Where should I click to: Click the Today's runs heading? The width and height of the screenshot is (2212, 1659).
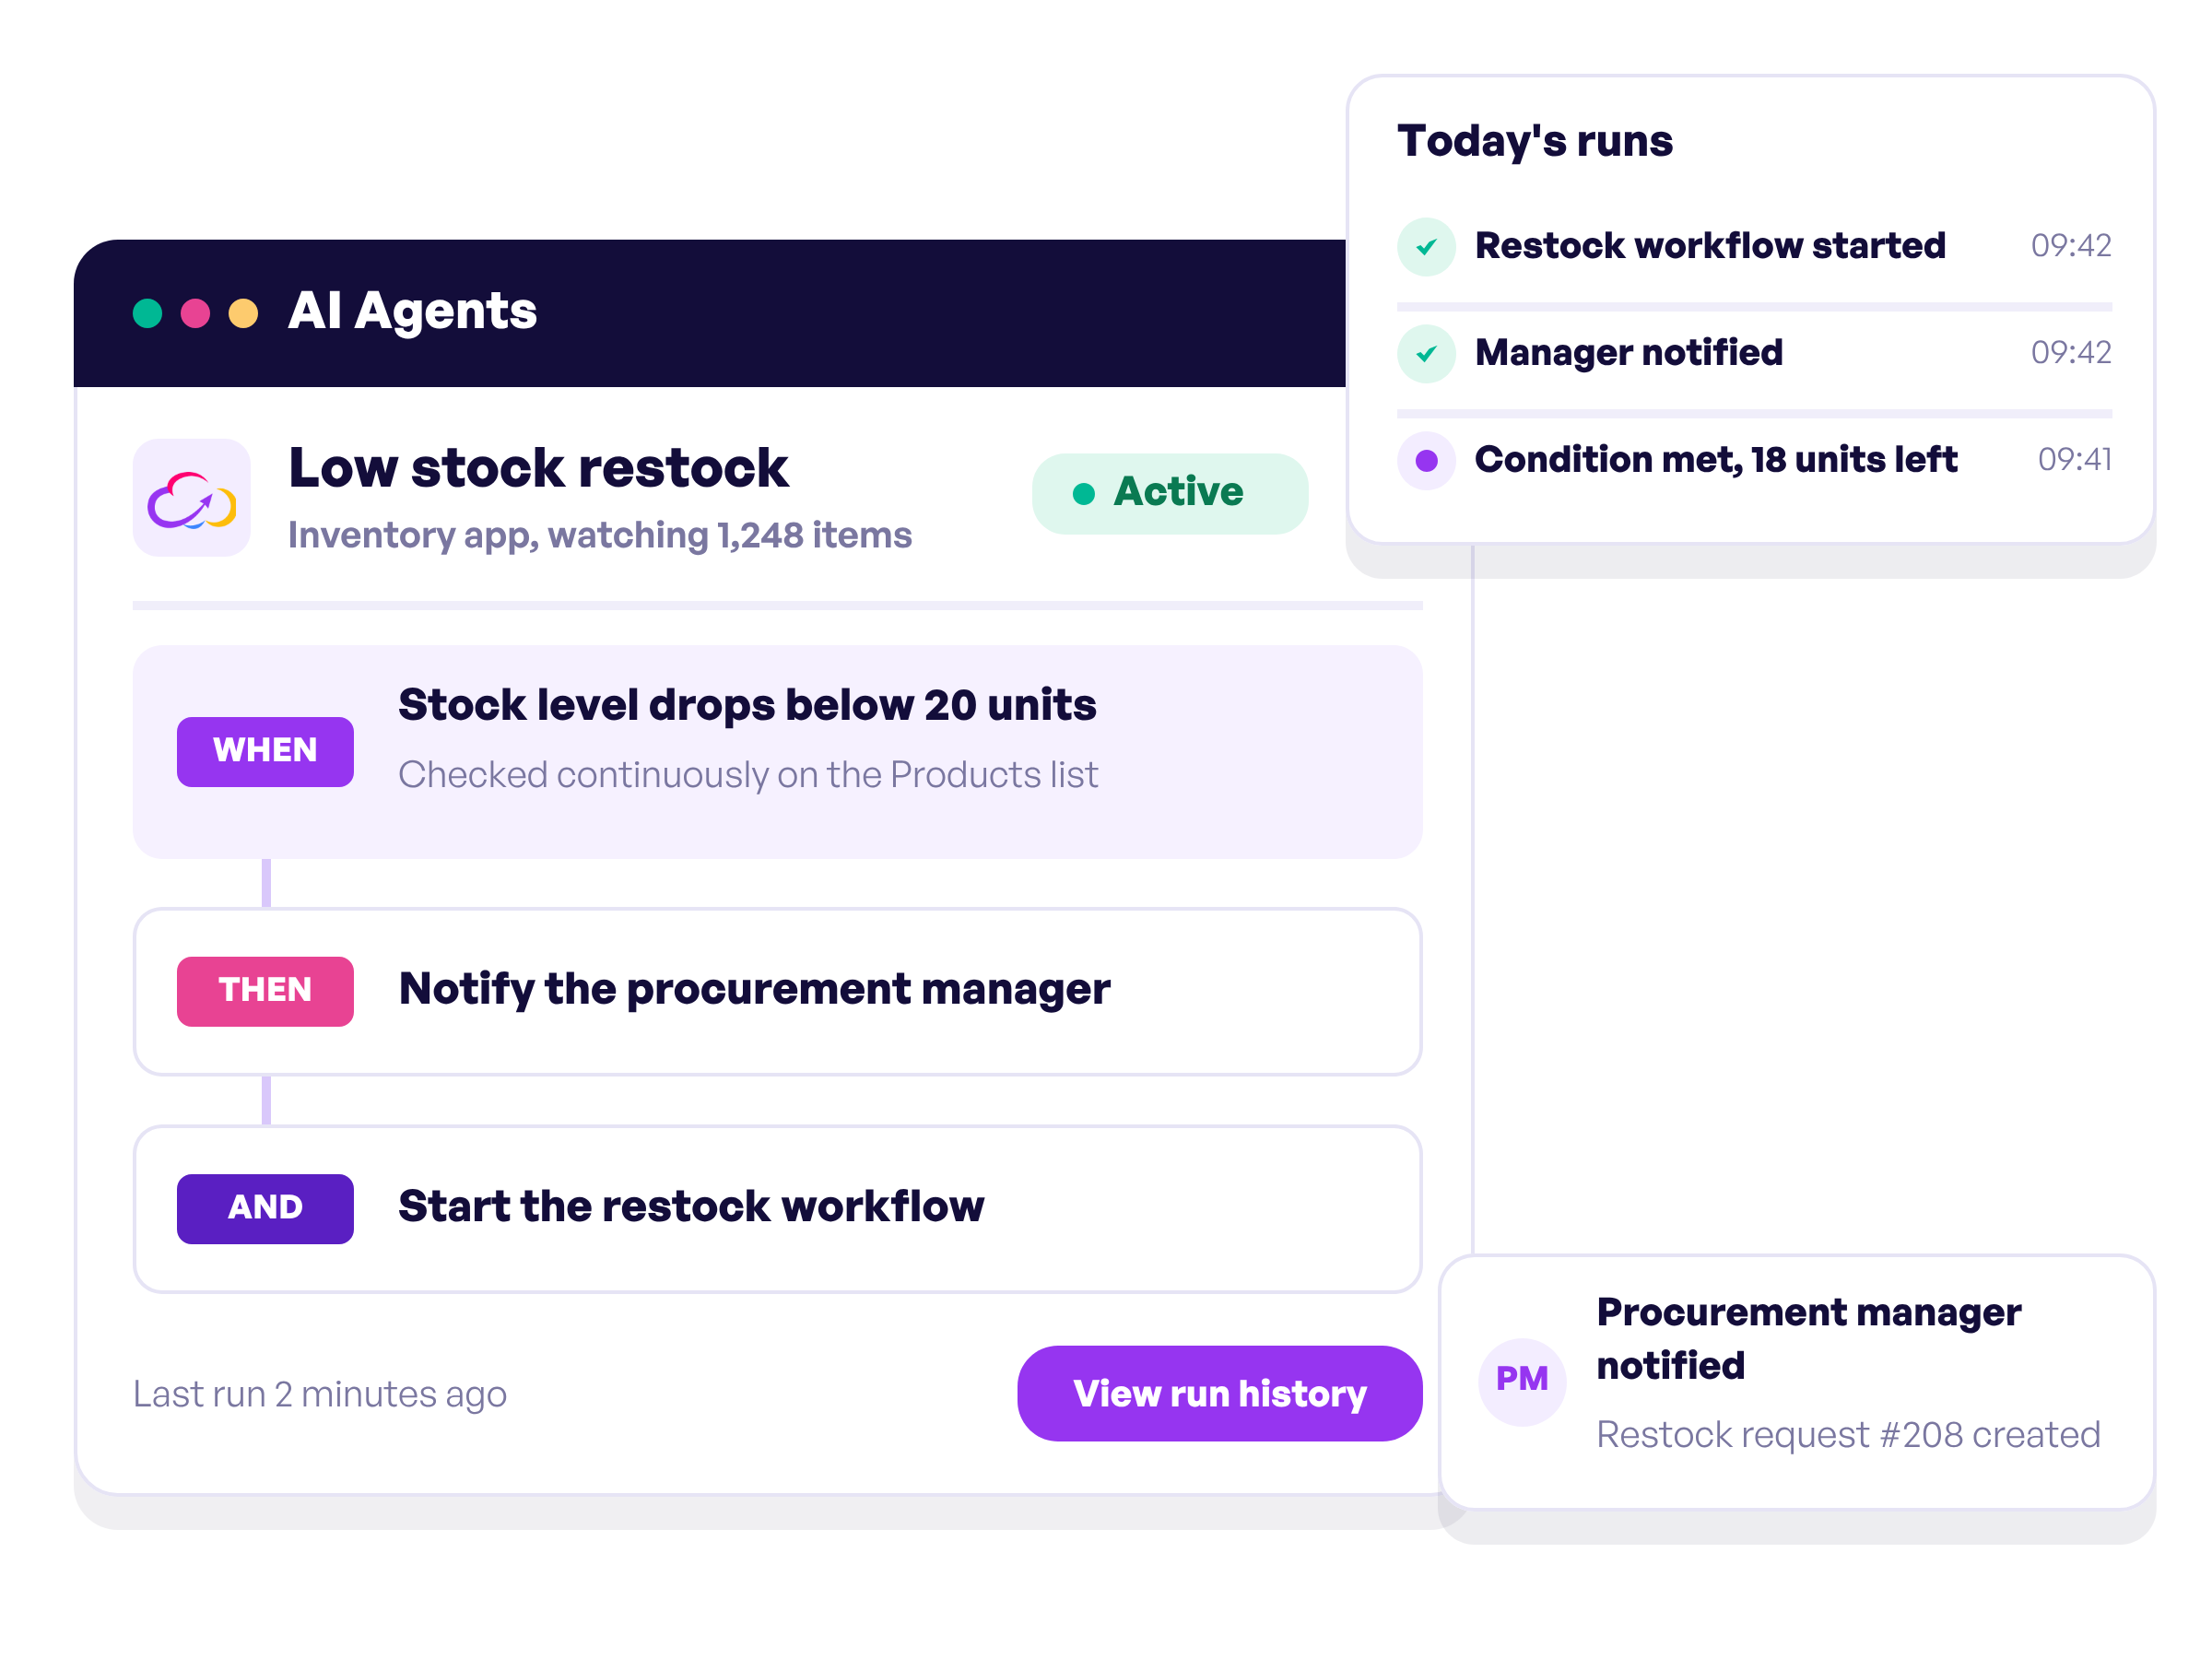[x=1534, y=141]
